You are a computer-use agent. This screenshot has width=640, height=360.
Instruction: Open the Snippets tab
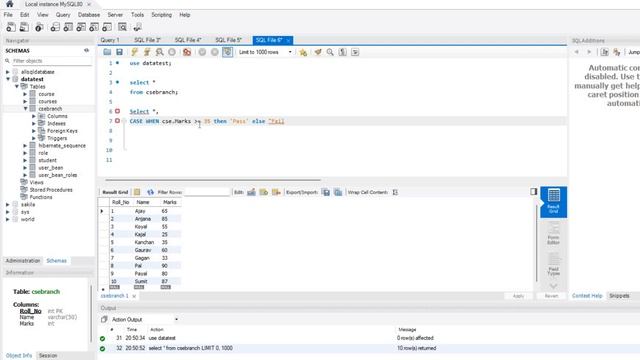pos(619,296)
